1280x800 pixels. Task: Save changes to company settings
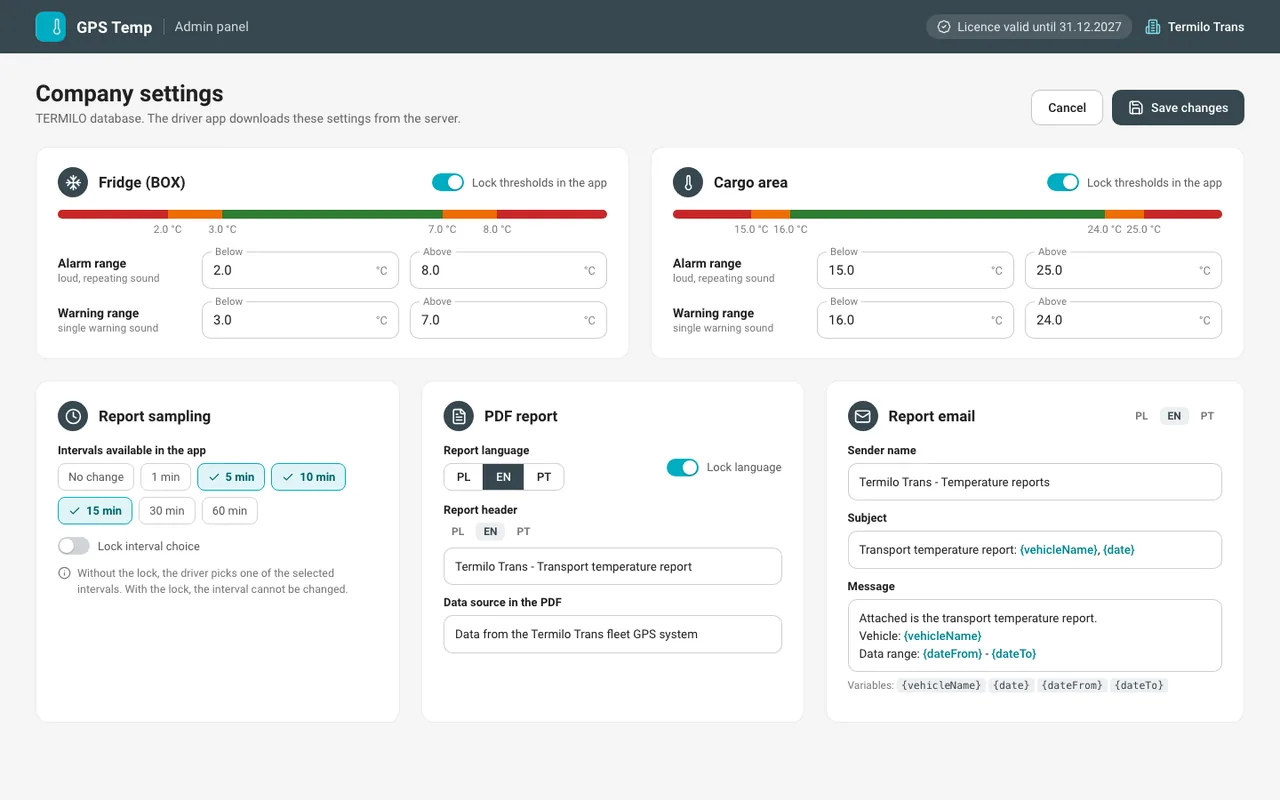[x=1178, y=108]
